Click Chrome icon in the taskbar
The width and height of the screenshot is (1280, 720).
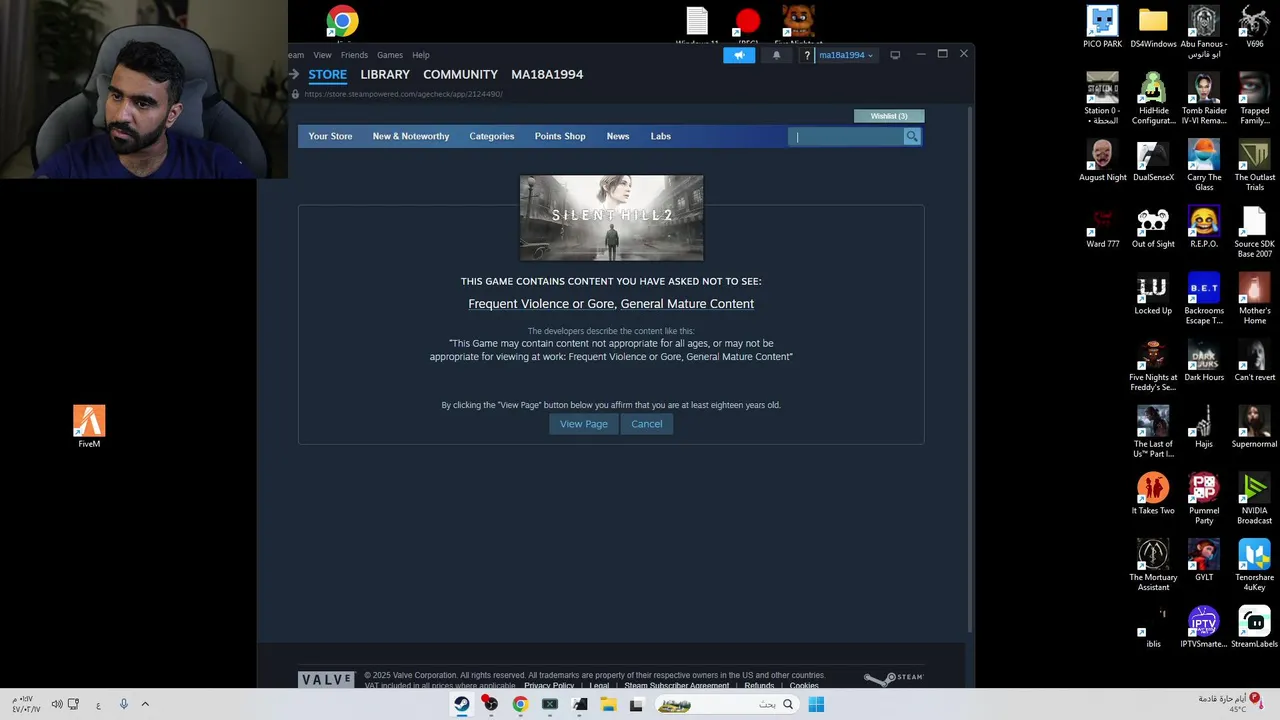point(520,704)
